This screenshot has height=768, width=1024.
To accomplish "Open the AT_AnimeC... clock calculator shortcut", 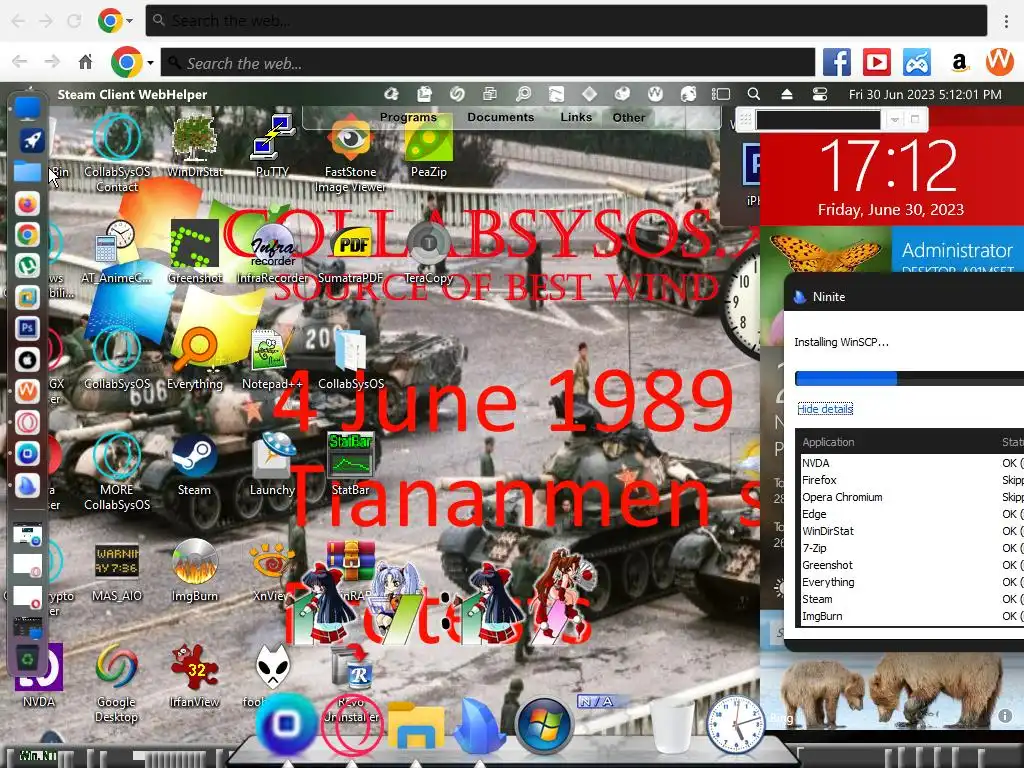I will tap(116, 252).
